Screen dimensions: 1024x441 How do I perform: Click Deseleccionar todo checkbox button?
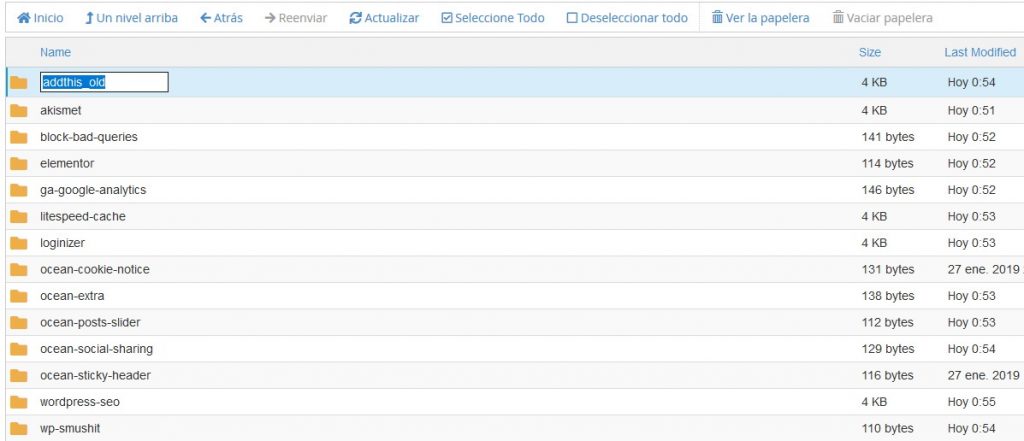coord(627,18)
